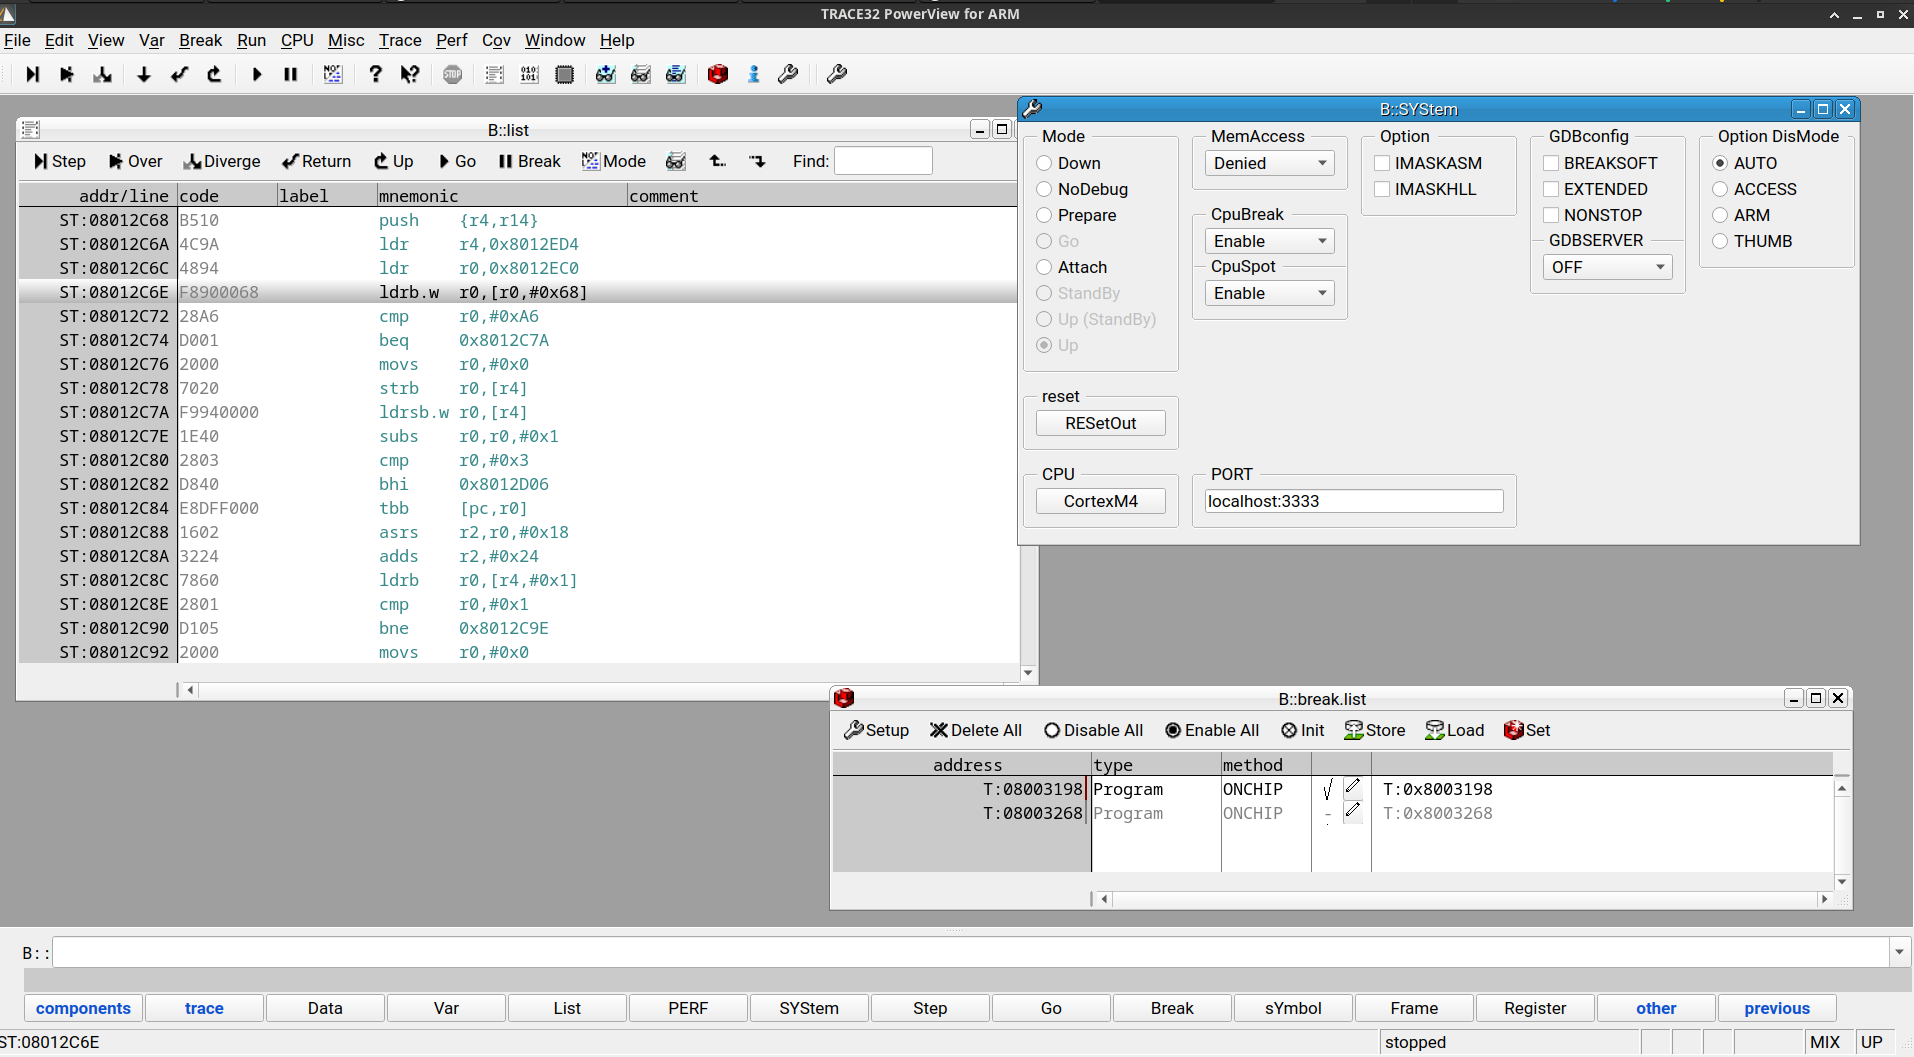Open the Cov menu
This screenshot has width=1914, height=1057.
(x=496, y=40)
